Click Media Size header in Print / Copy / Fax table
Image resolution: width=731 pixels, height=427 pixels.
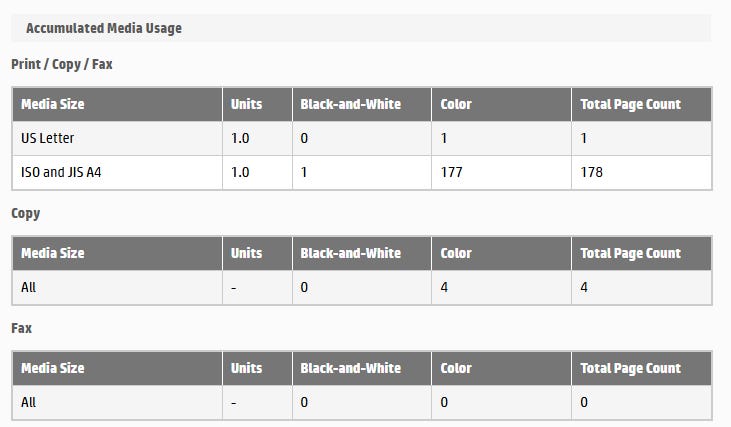click(x=53, y=104)
